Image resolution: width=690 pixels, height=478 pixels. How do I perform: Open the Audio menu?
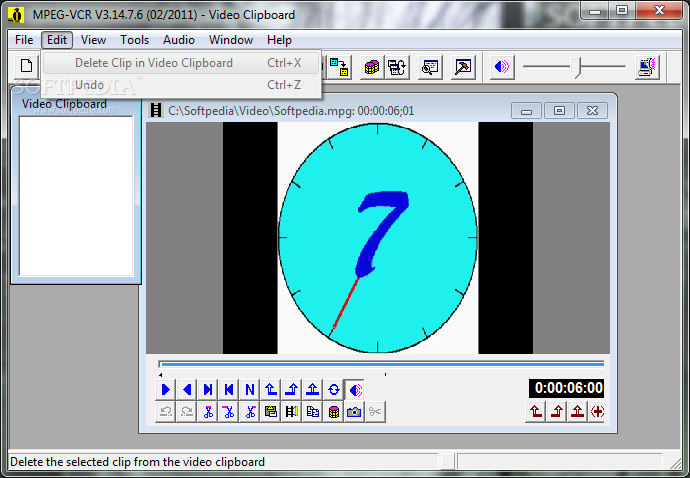179,40
